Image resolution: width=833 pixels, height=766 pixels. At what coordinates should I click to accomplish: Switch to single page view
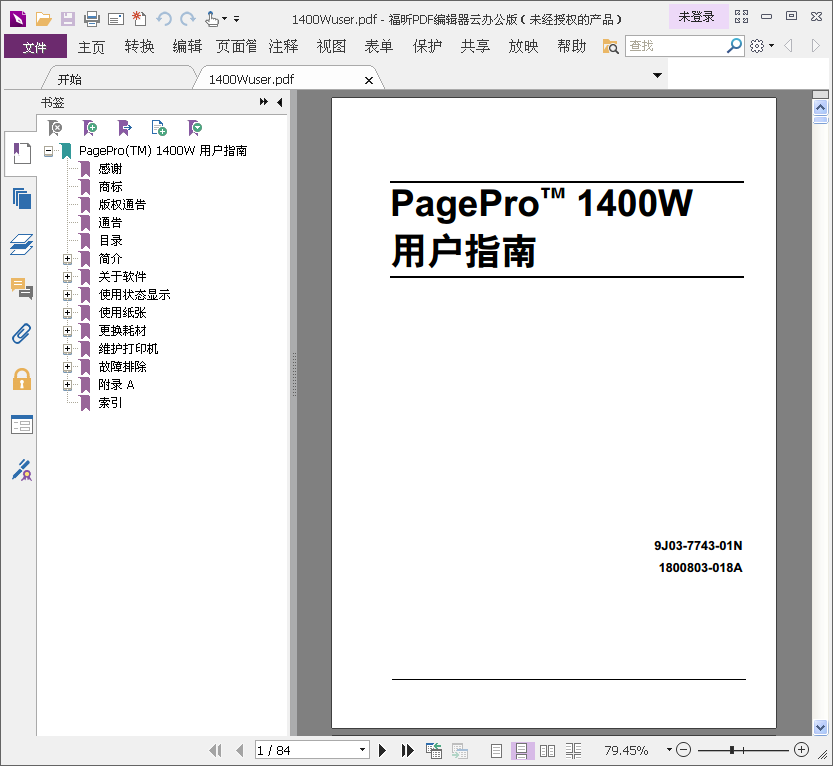click(496, 751)
